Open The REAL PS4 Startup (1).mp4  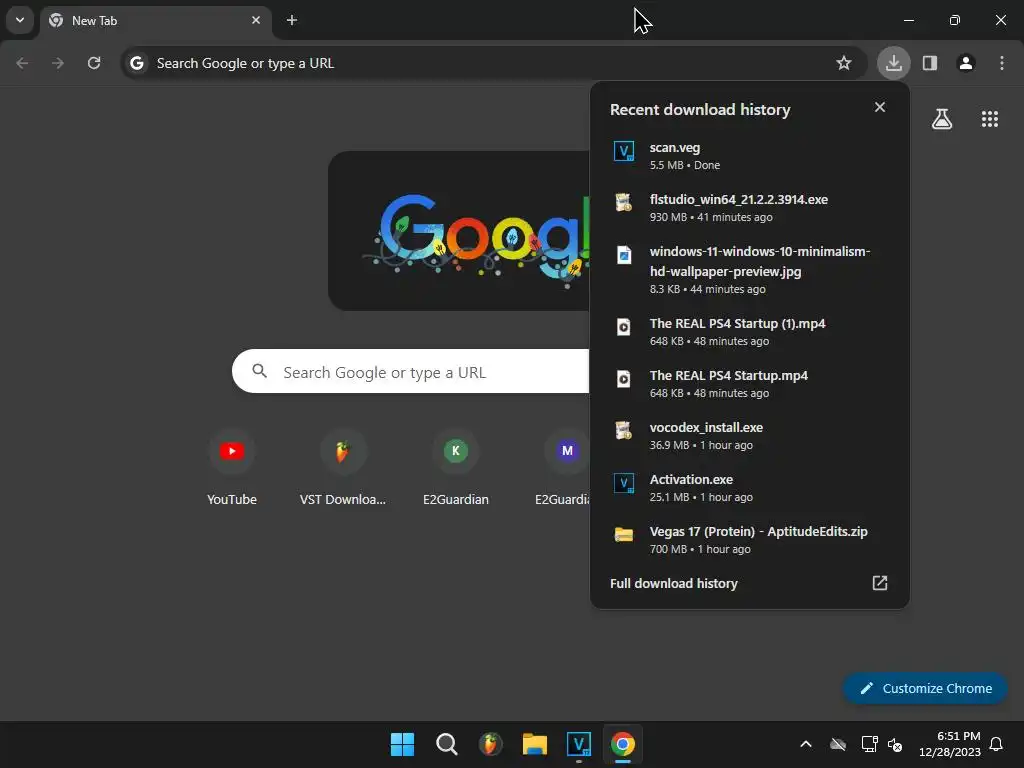coord(750,332)
